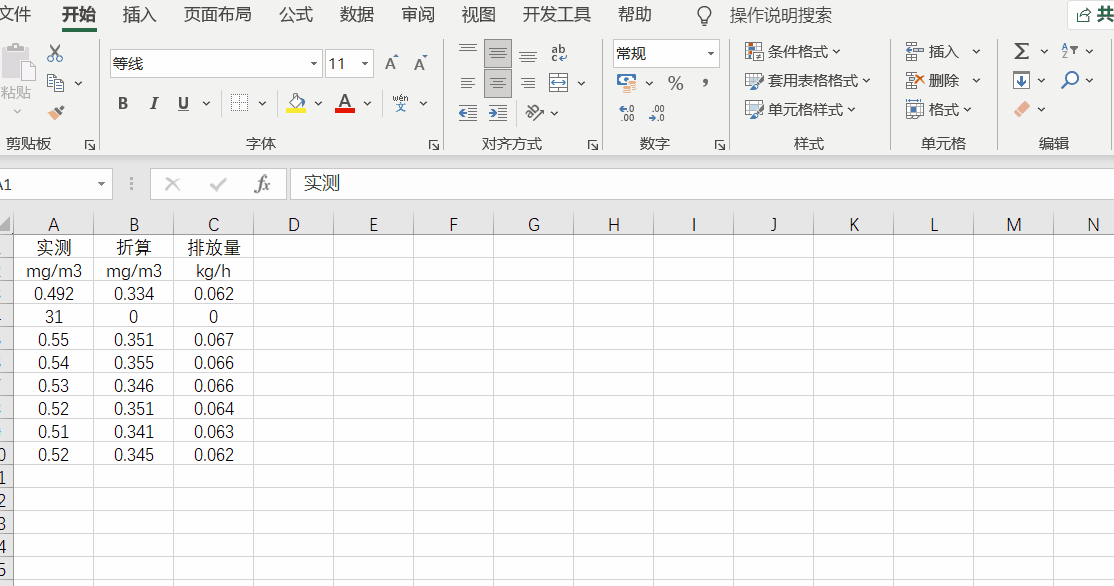Click the Fill down icon
The width and height of the screenshot is (1114, 586).
tap(1022, 80)
